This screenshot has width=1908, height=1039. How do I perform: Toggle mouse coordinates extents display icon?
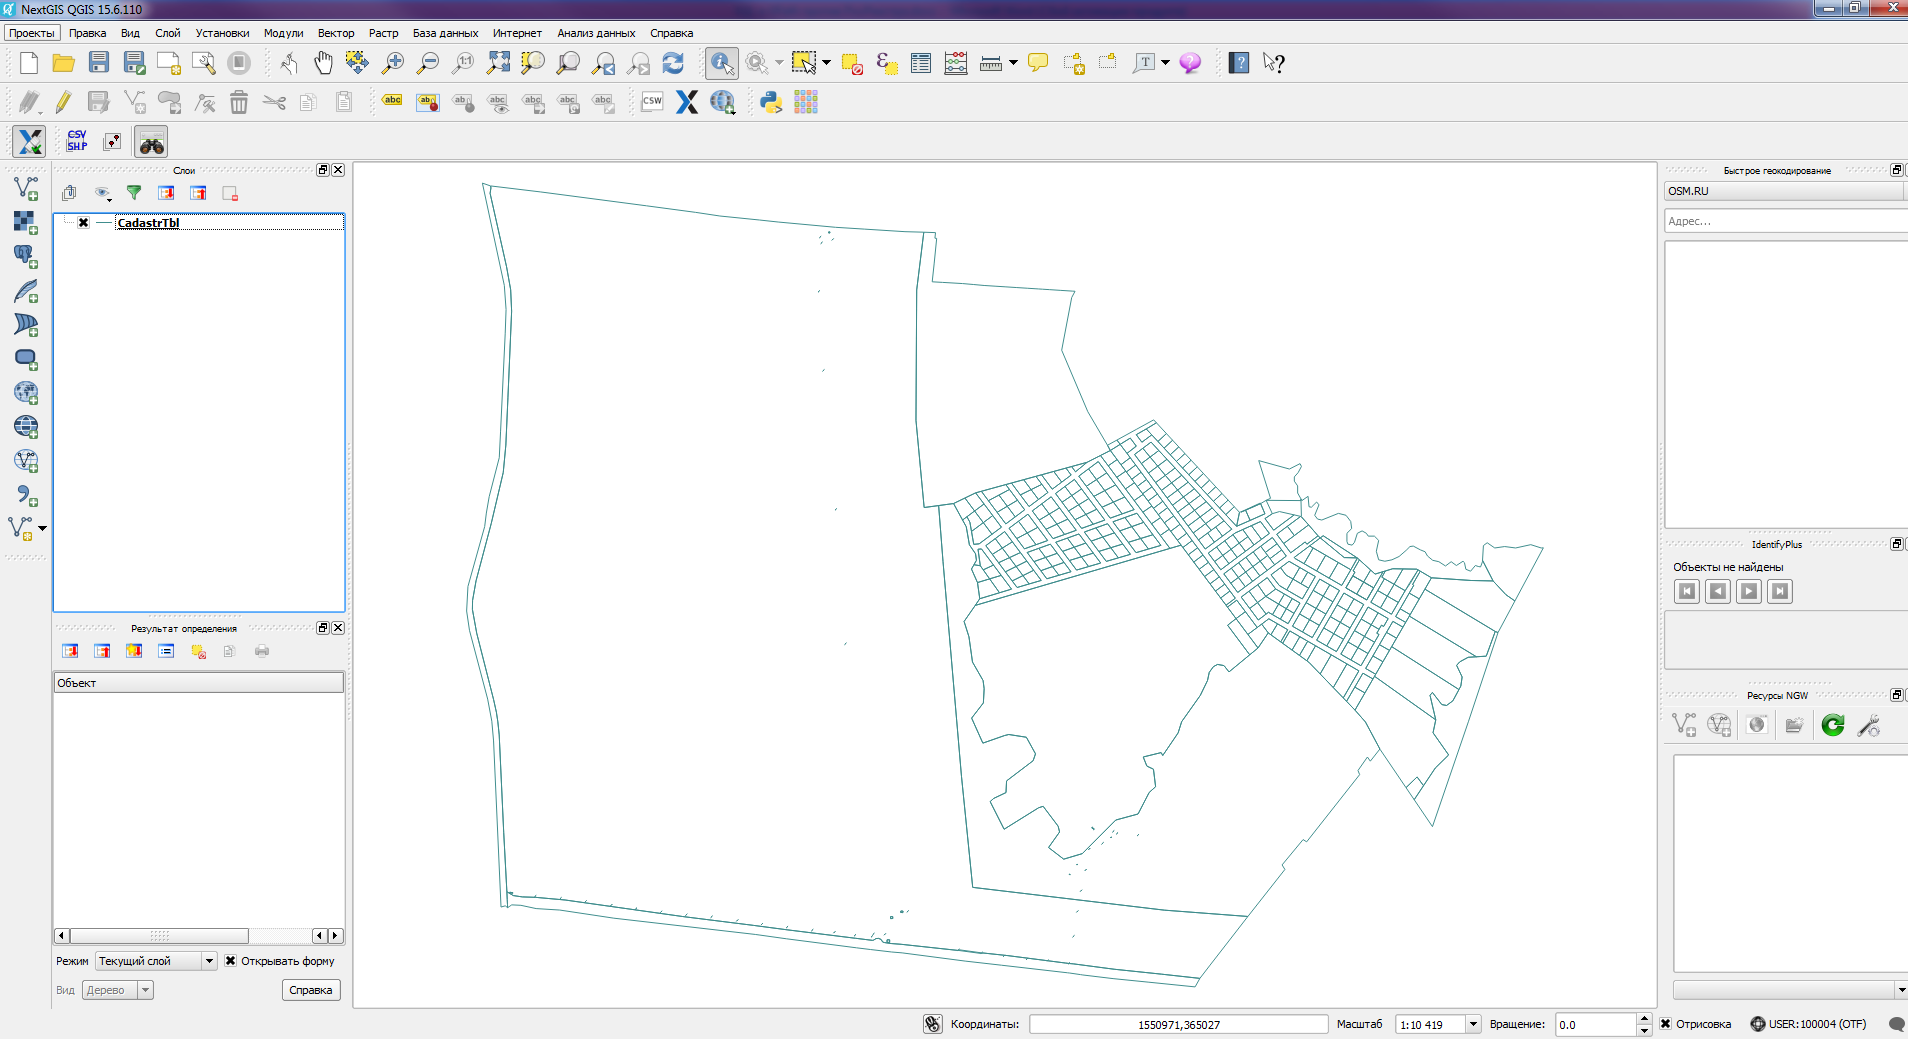[932, 1024]
